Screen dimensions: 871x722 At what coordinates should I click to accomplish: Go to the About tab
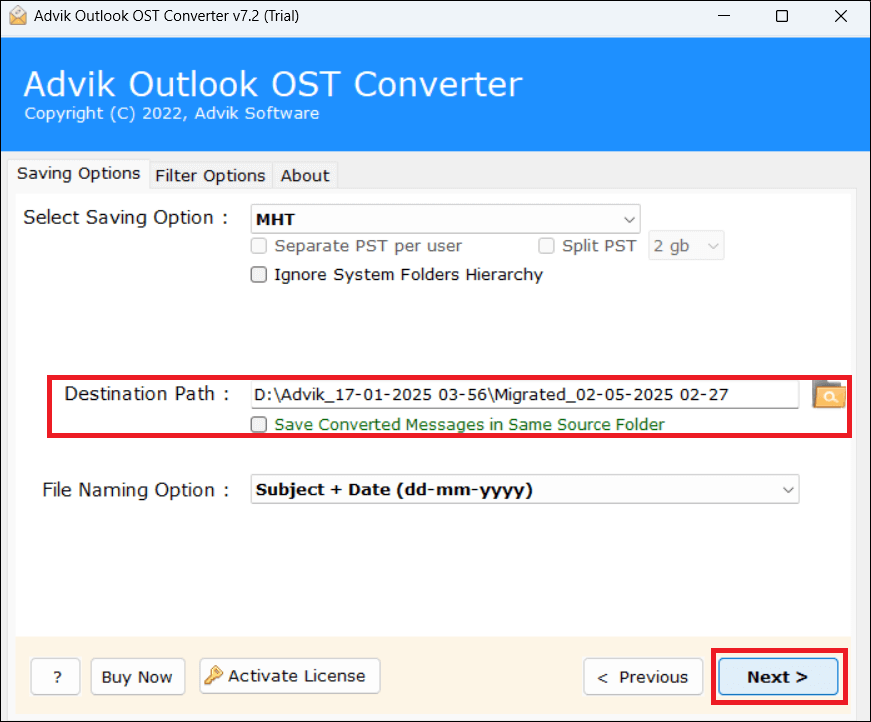tap(305, 176)
